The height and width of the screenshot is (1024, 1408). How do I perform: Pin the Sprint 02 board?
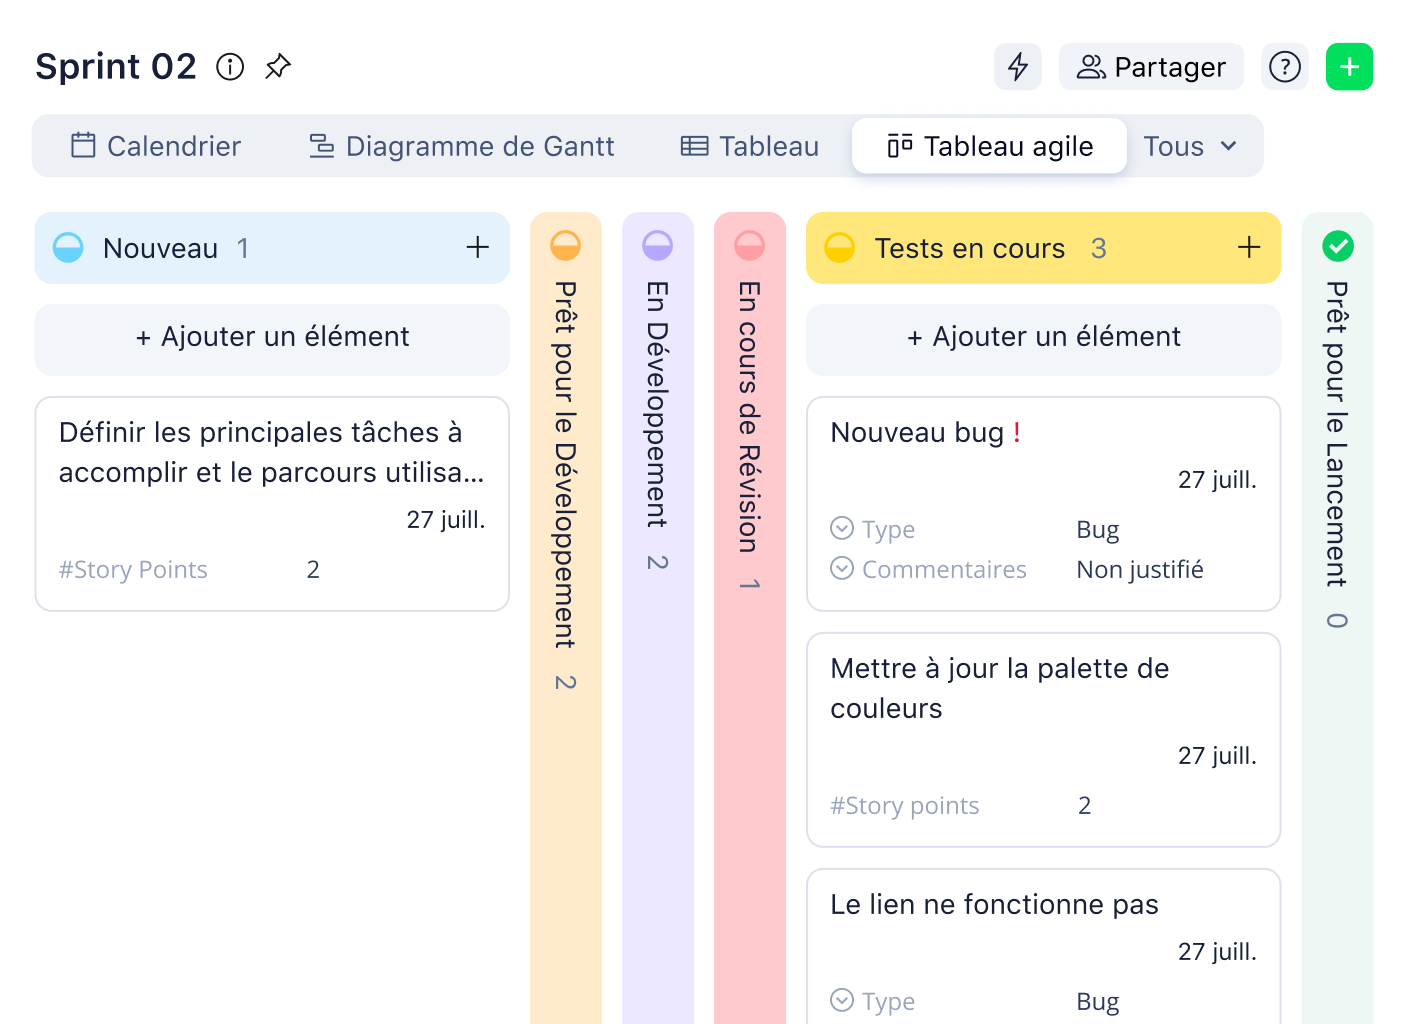278,67
